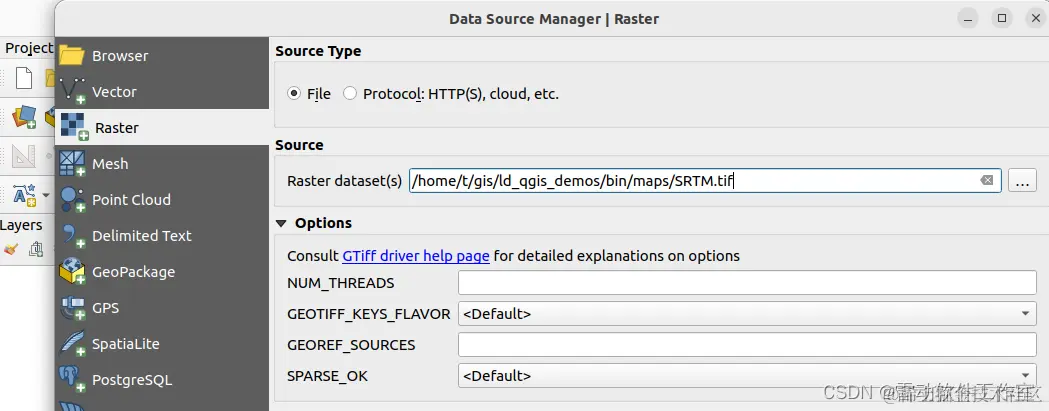The image size is (1049, 411).
Task: Choose the Protocol HTTP(S) cloud radio button
Action: click(x=350, y=94)
